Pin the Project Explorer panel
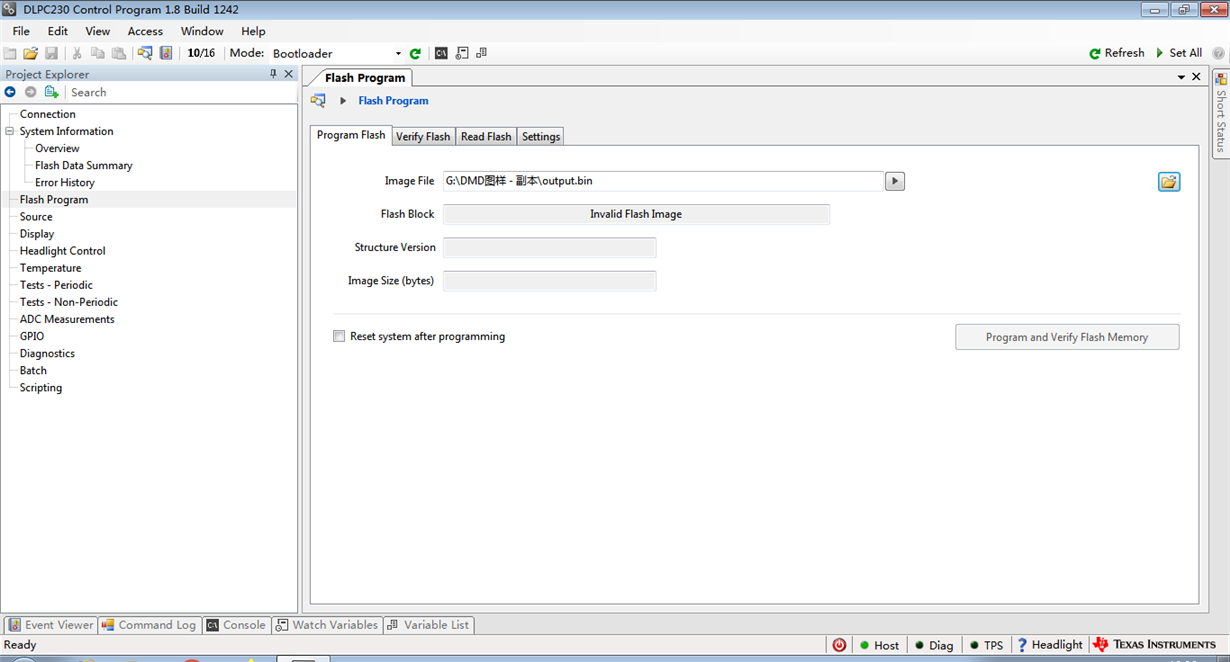 (x=274, y=74)
